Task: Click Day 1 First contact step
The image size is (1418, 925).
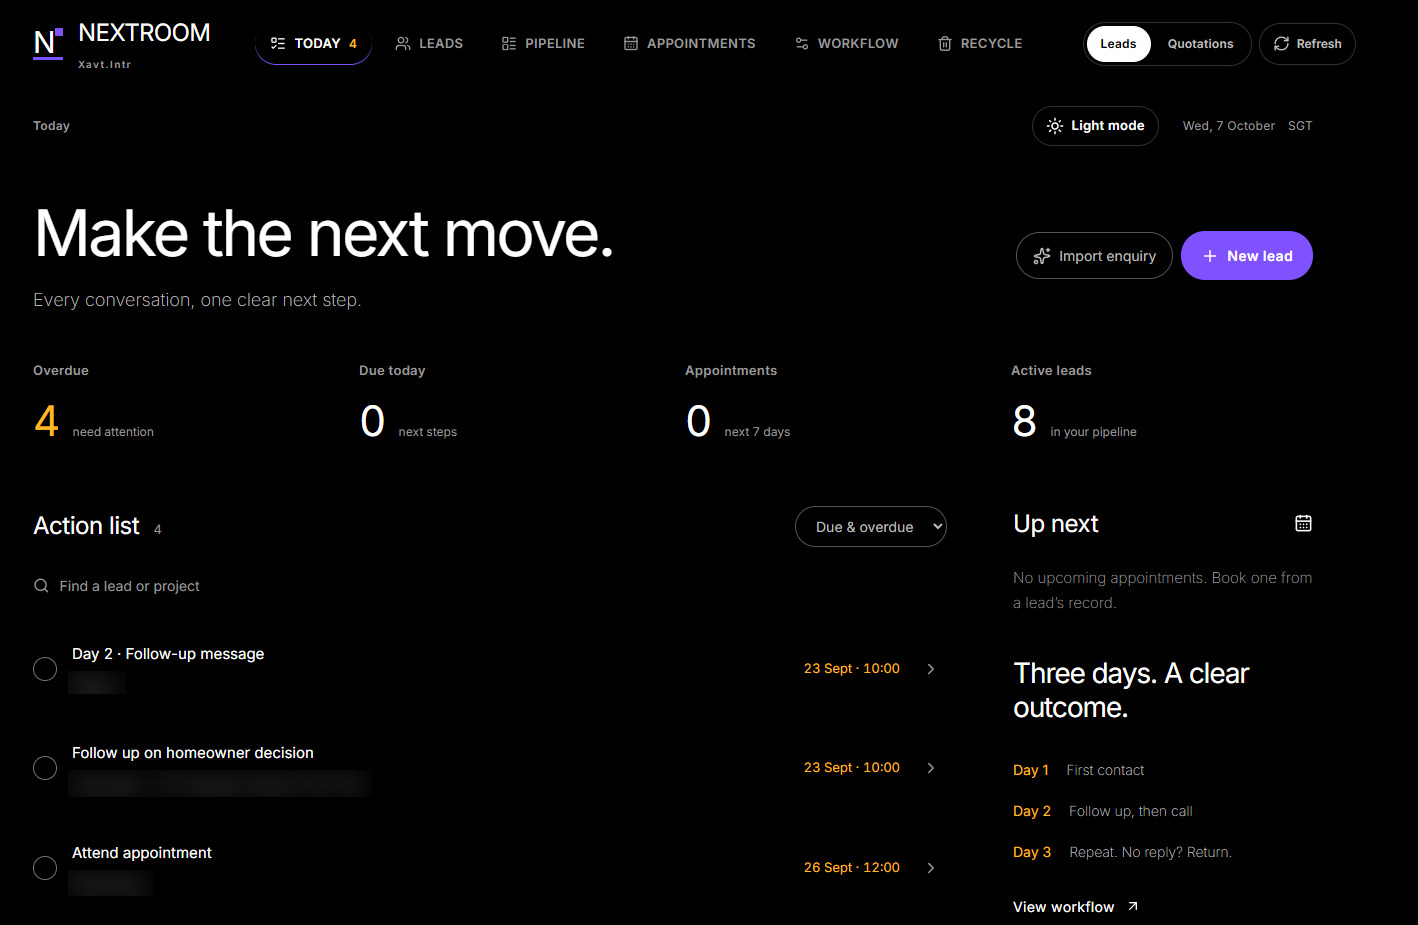Action: [1078, 770]
